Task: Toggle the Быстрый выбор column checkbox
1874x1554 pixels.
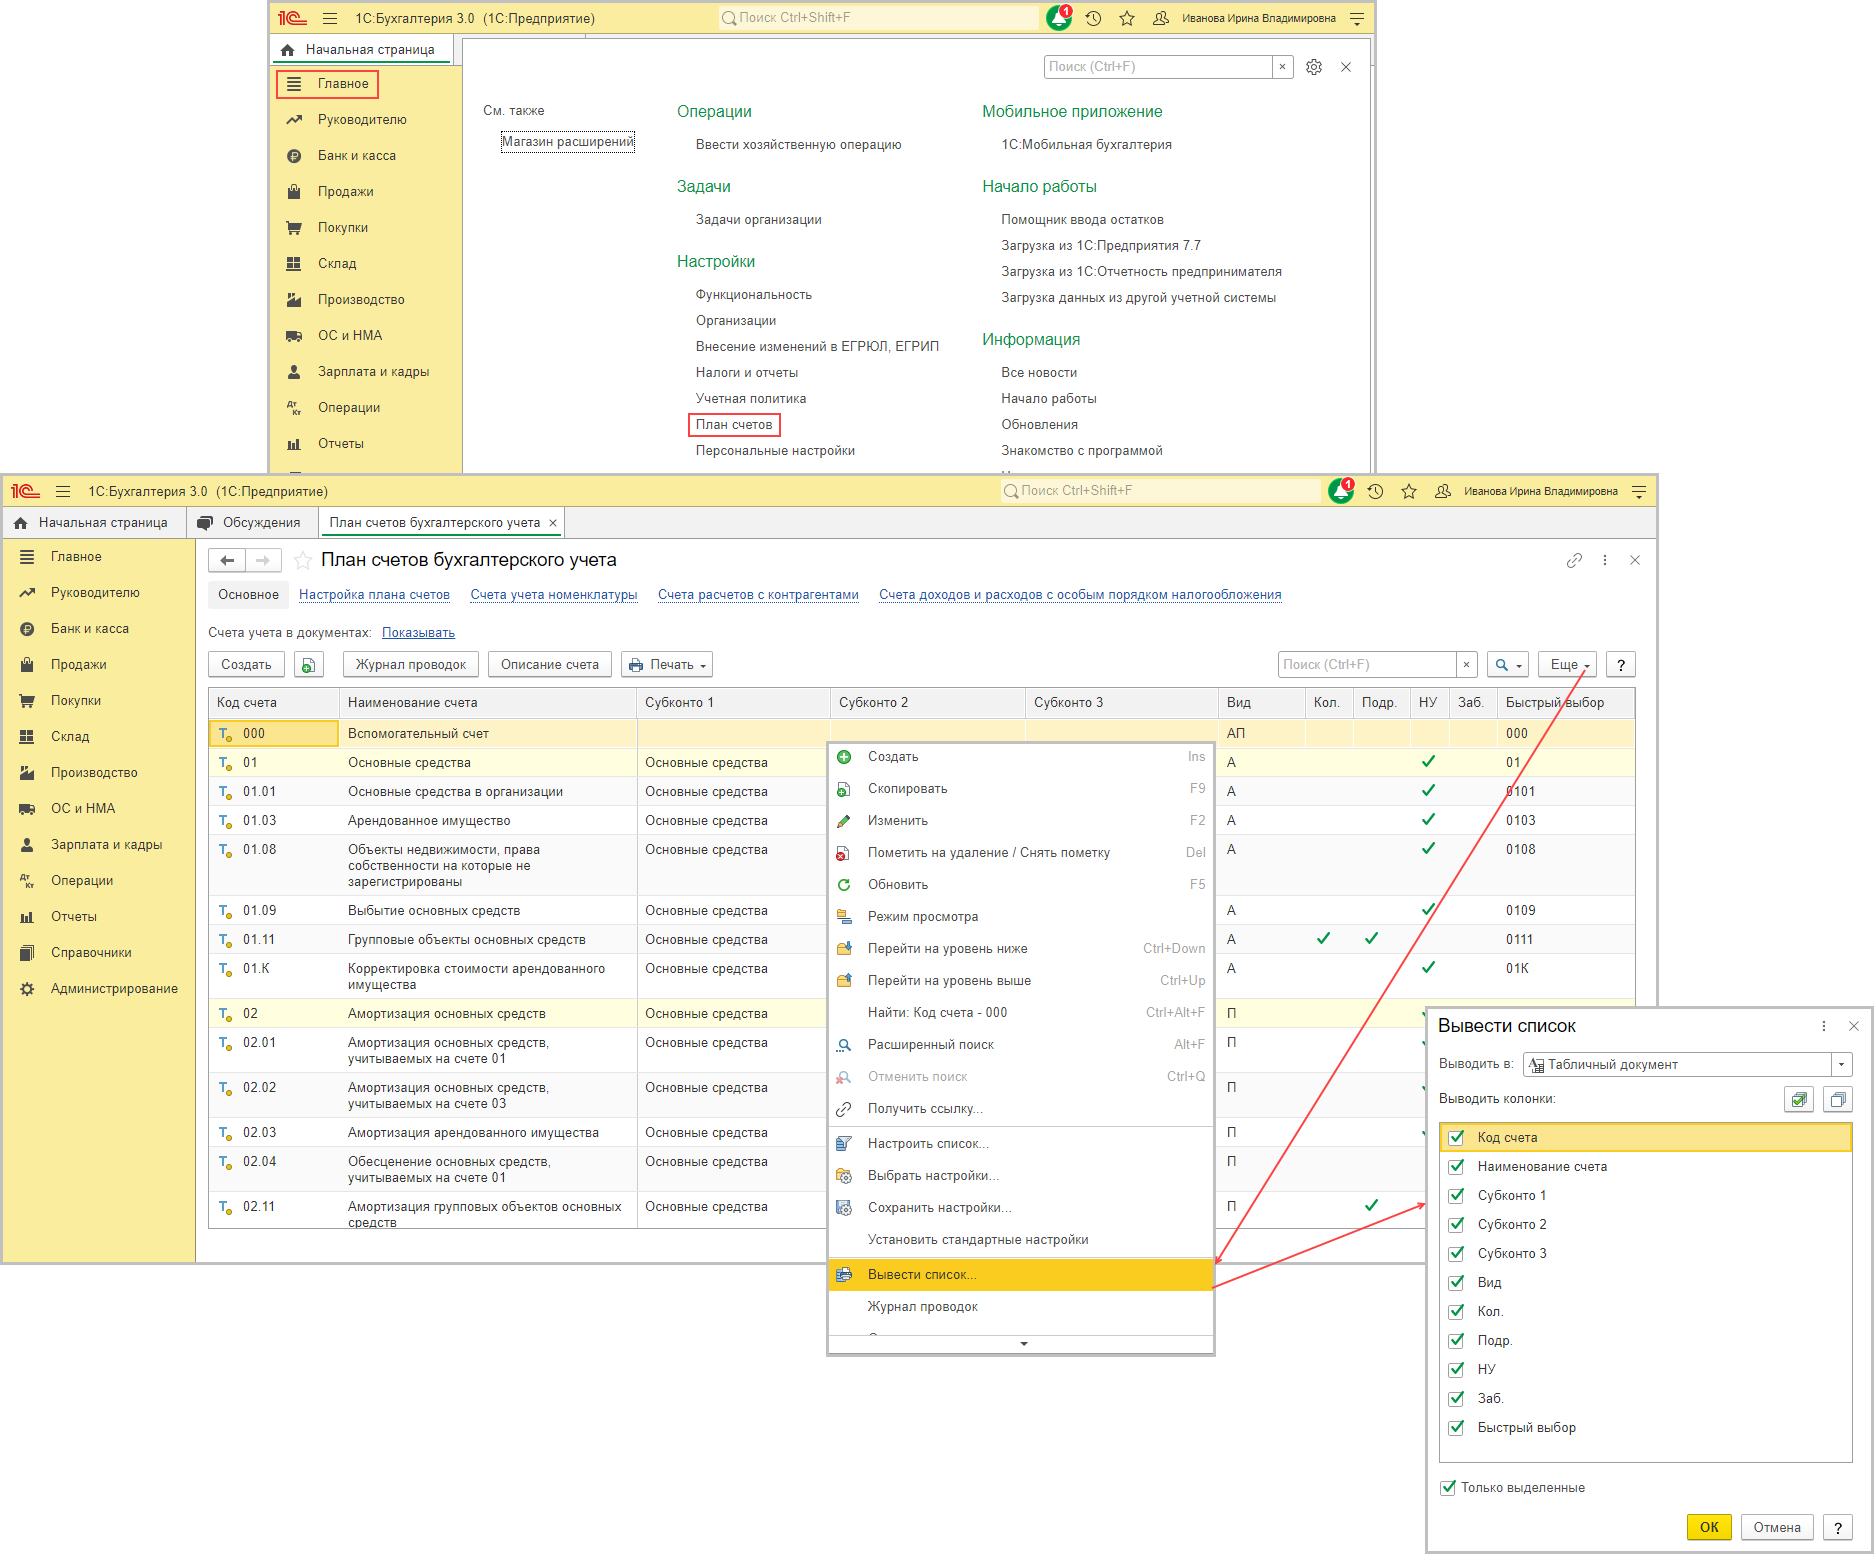Action: point(1457,1428)
